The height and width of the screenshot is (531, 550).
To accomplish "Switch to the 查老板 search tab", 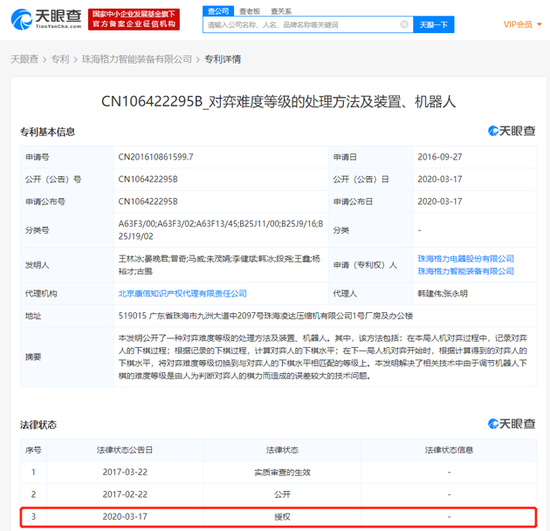I will 249,11.
